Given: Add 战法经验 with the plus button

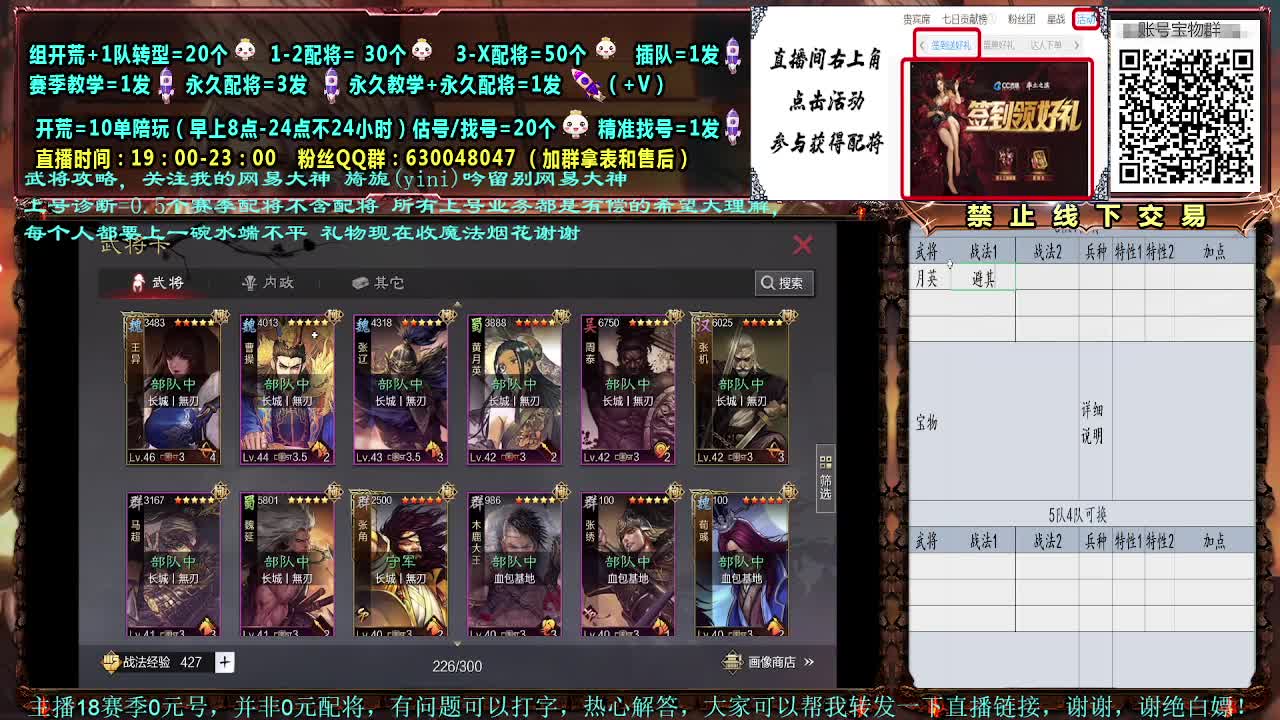Looking at the screenshot, I should [x=224, y=662].
